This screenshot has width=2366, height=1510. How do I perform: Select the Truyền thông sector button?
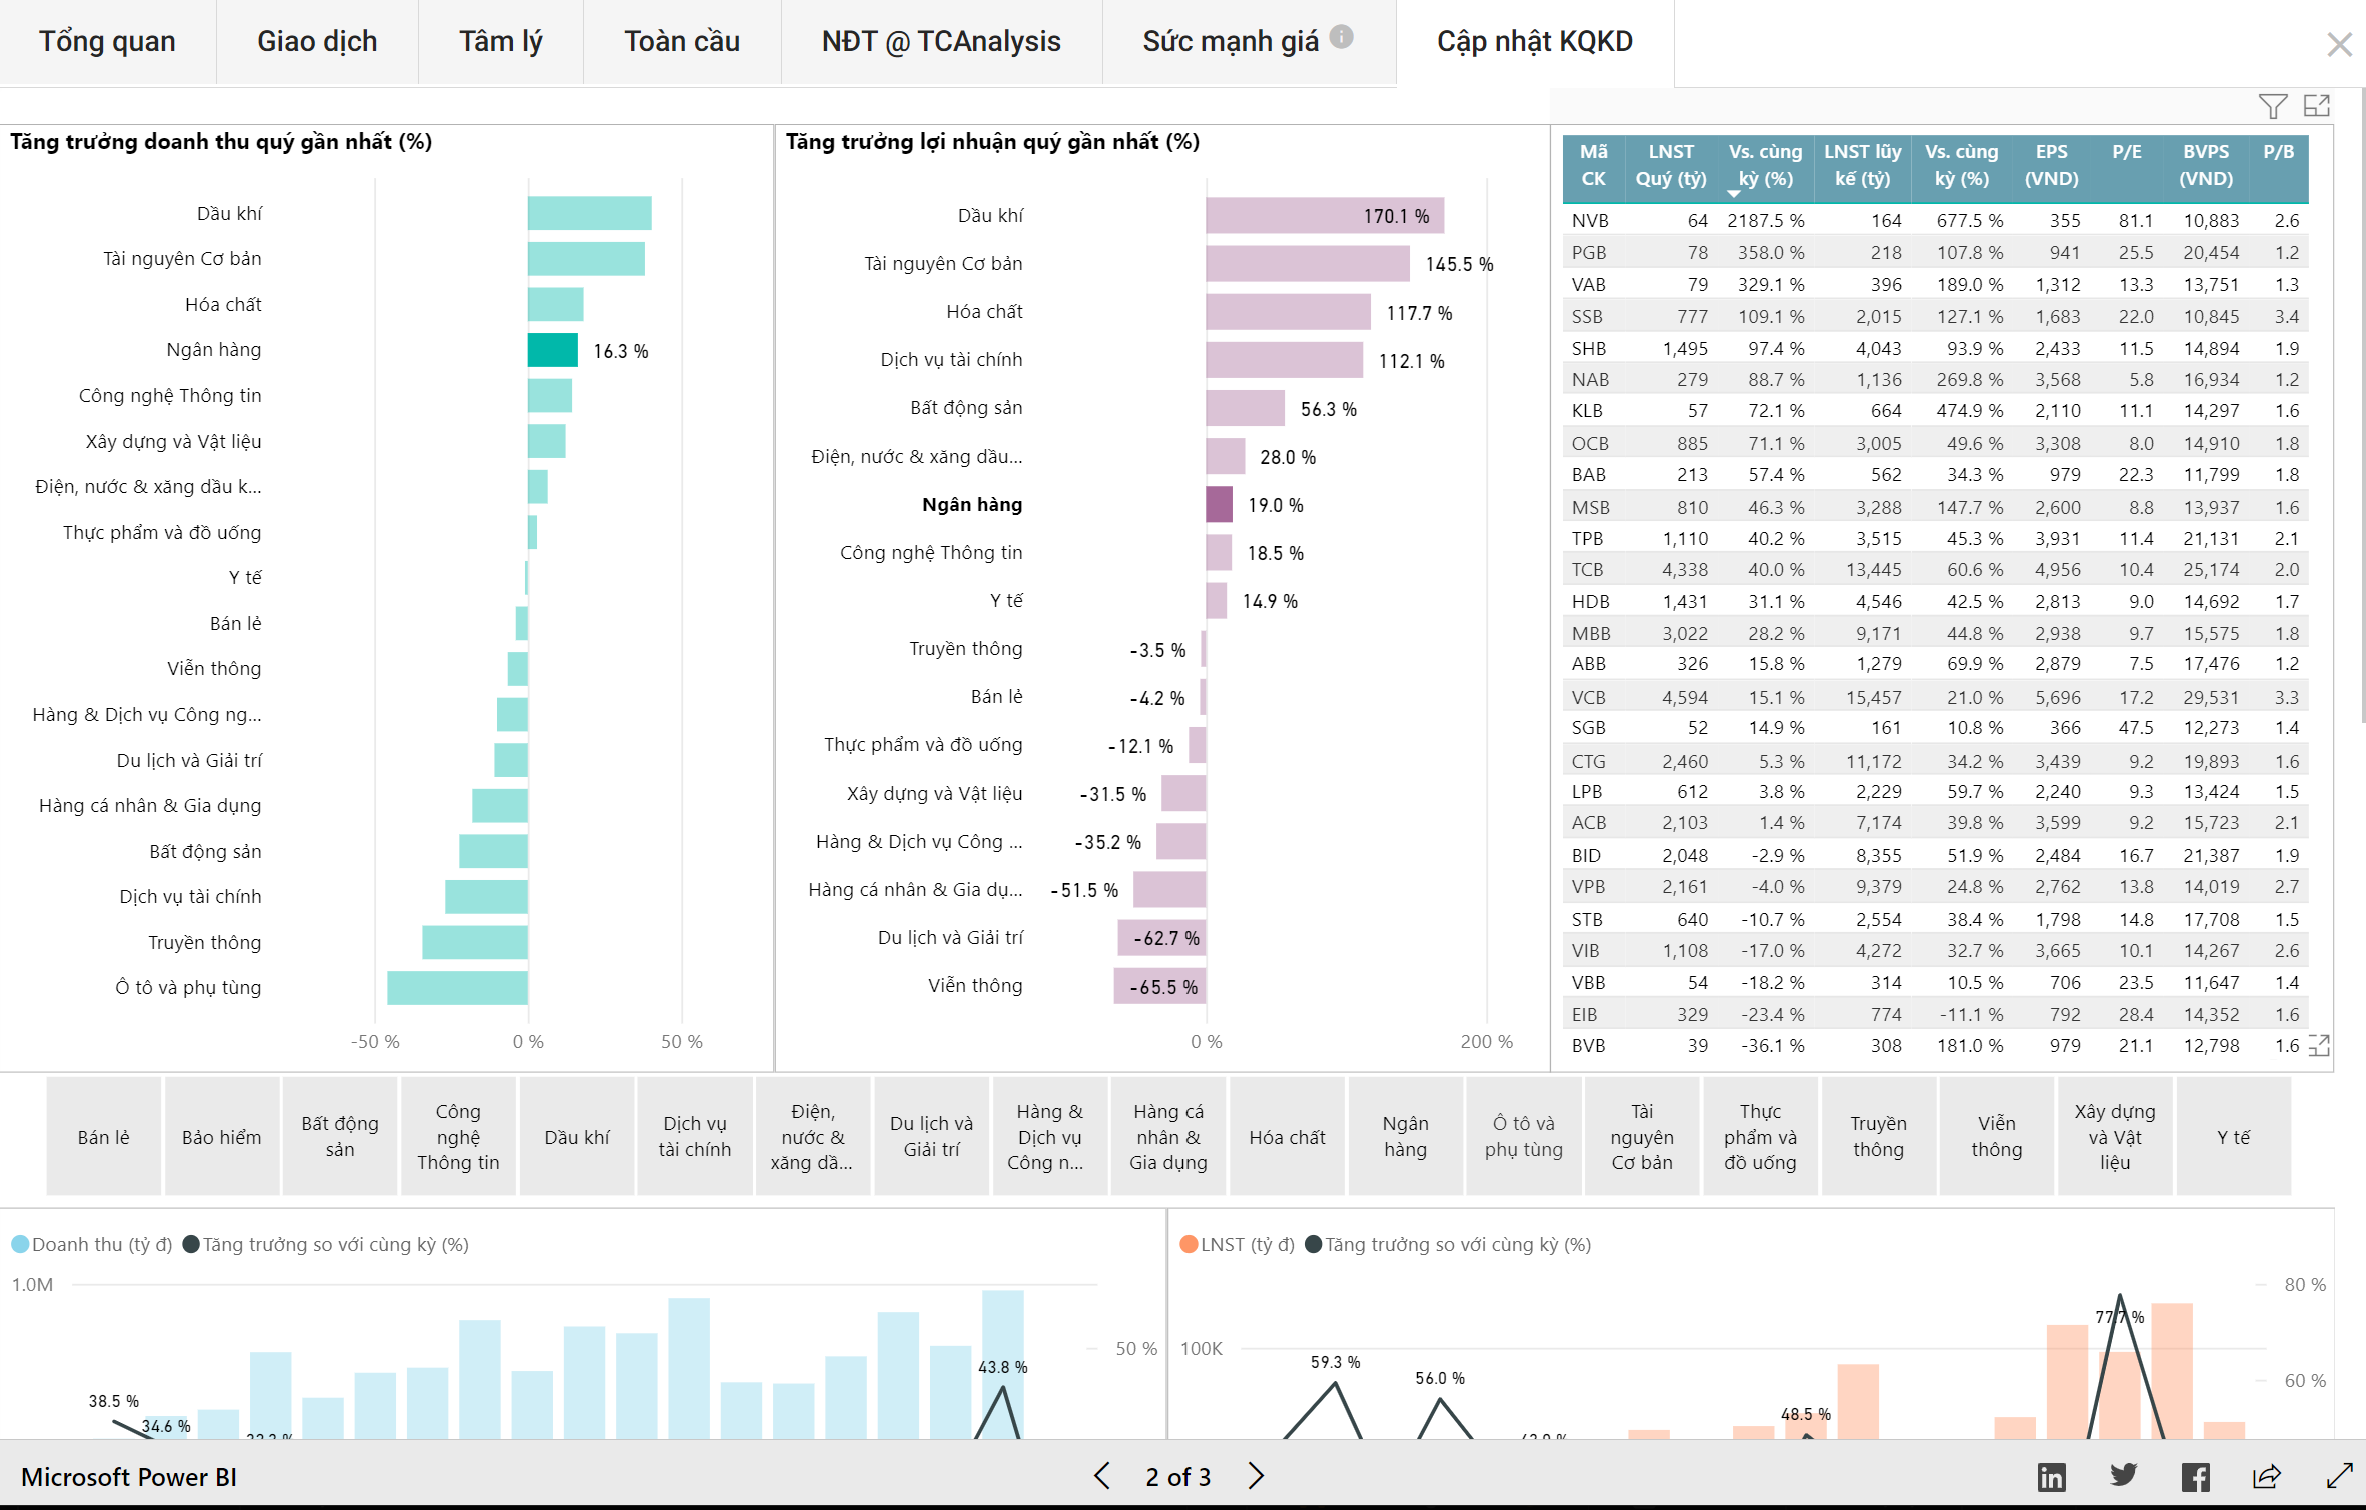1879,1137
